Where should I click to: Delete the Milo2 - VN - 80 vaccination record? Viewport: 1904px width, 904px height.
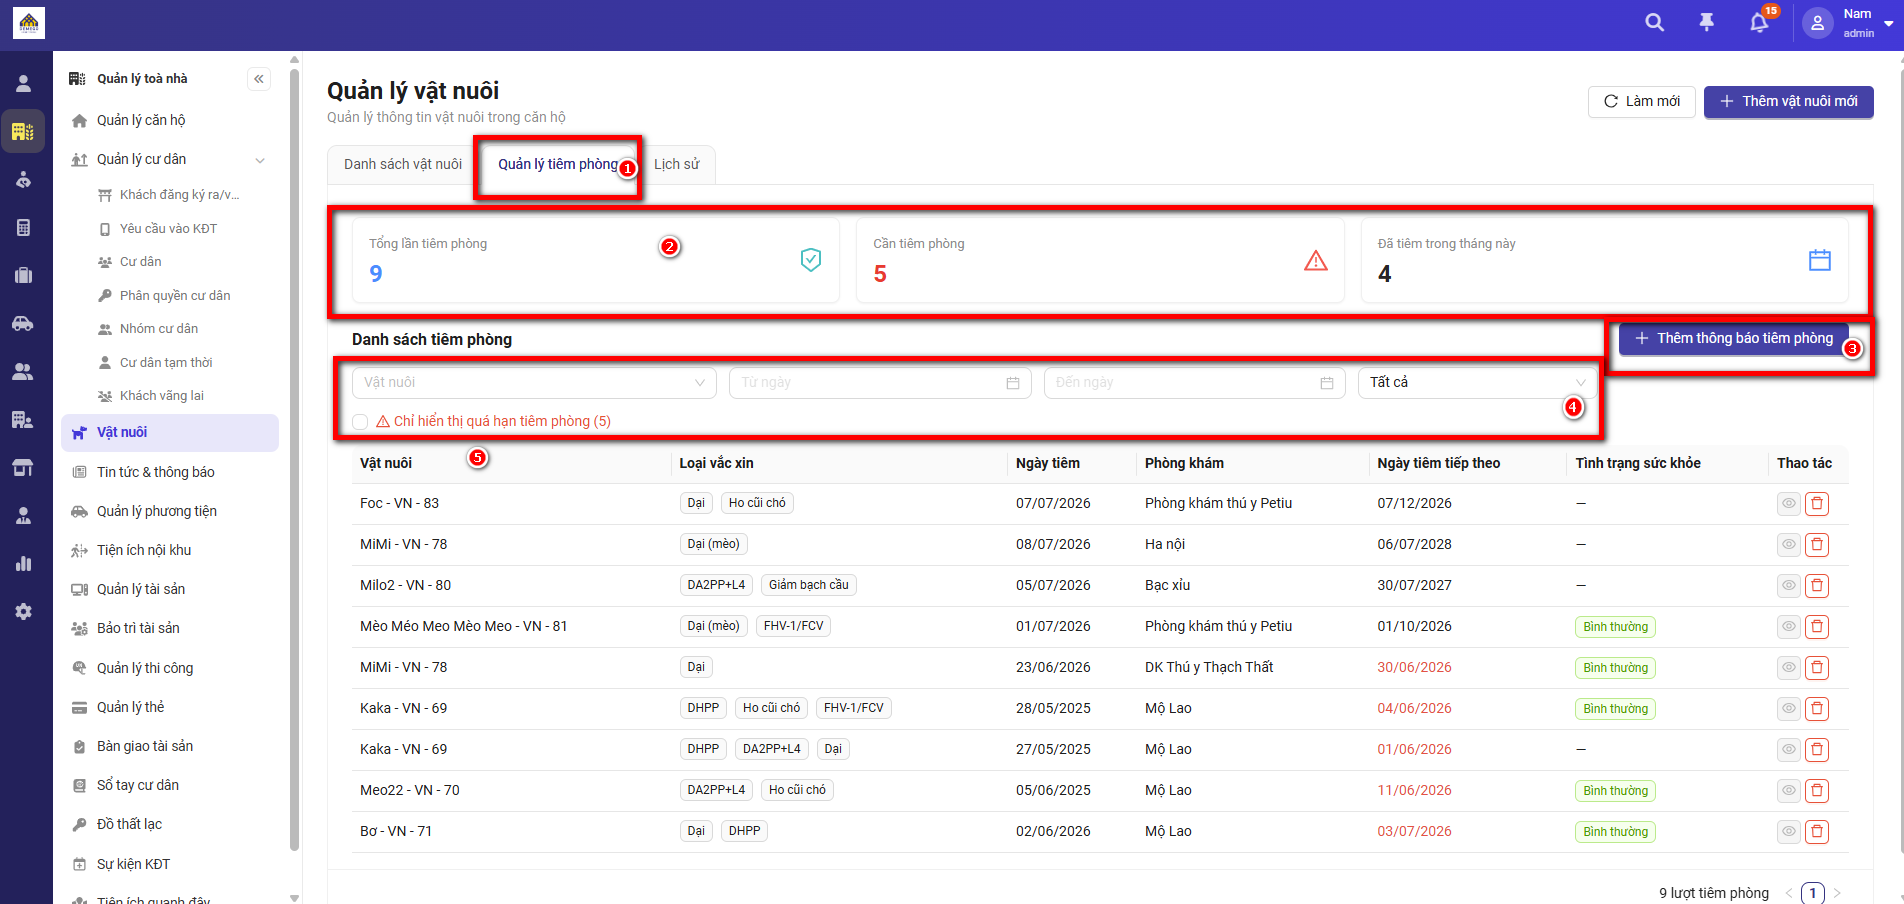pyautogui.click(x=1817, y=586)
